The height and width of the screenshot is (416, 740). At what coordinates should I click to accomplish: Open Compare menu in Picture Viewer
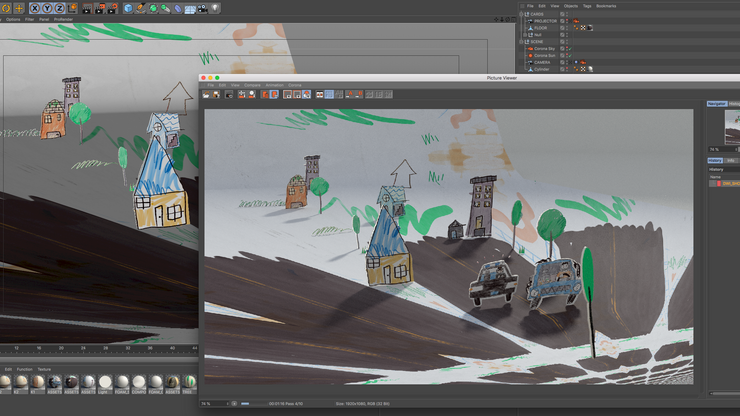(x=252, y=85)
